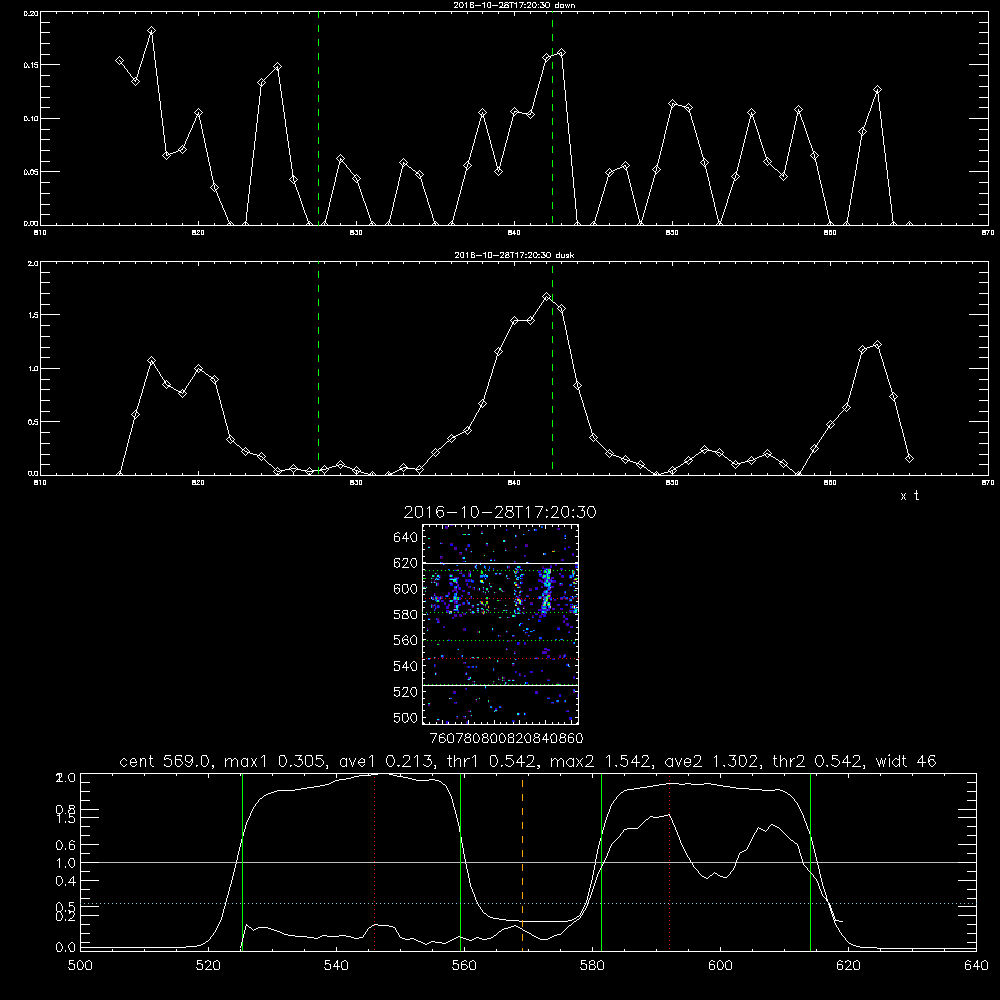Image resolution: width=1000 pixels, height=1000 pixels.
Task: Click bottom plot x-axis label '520'
Action: tap(208, 966)
